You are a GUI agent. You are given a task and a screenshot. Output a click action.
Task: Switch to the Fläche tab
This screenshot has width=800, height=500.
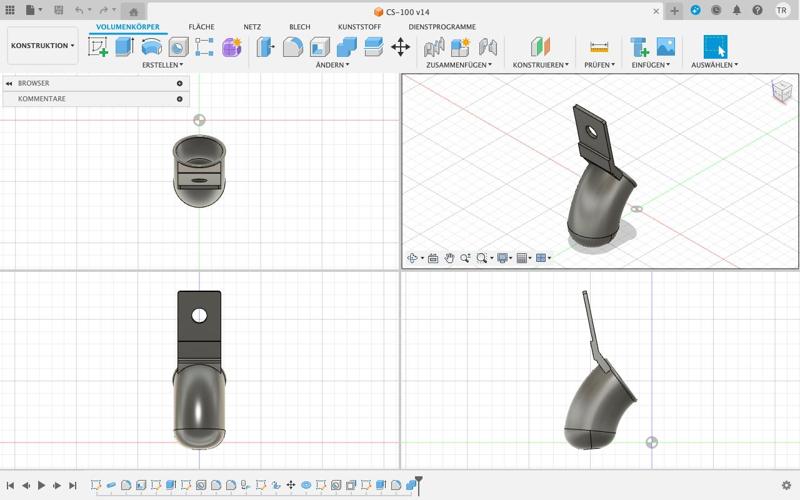tap(201, 27)
